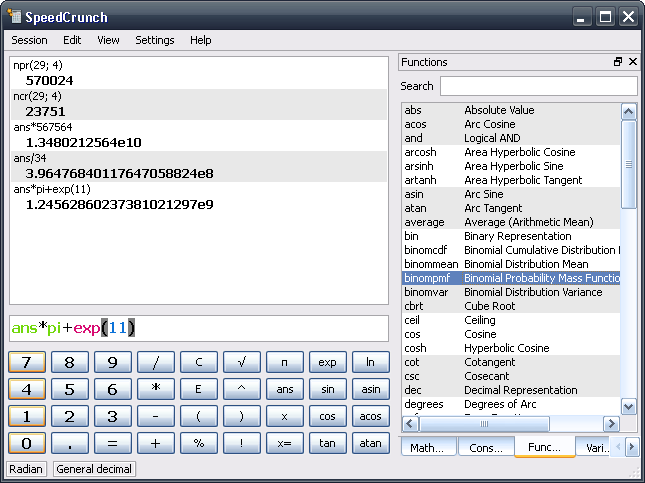The width and height of the screenshot is (645, 483).
Task: Close the Functions dock panel
Action: coord(633,62)
